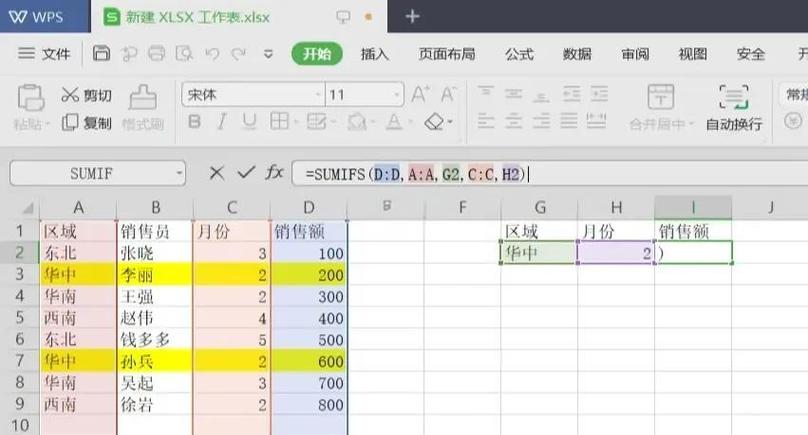The height and width of the screenshot is (435, 808).
Task: Click the paste clipboard icon
Action: pos(30,98)
